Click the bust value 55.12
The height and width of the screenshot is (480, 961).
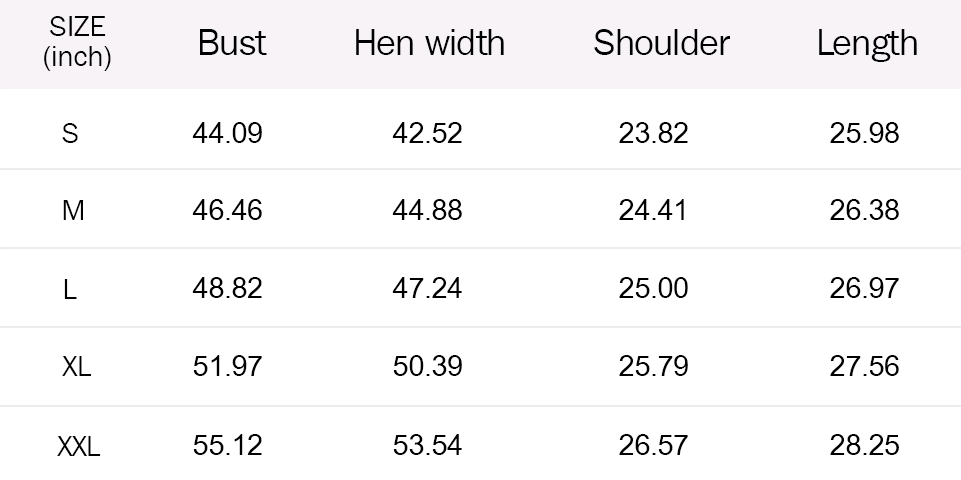227,445
